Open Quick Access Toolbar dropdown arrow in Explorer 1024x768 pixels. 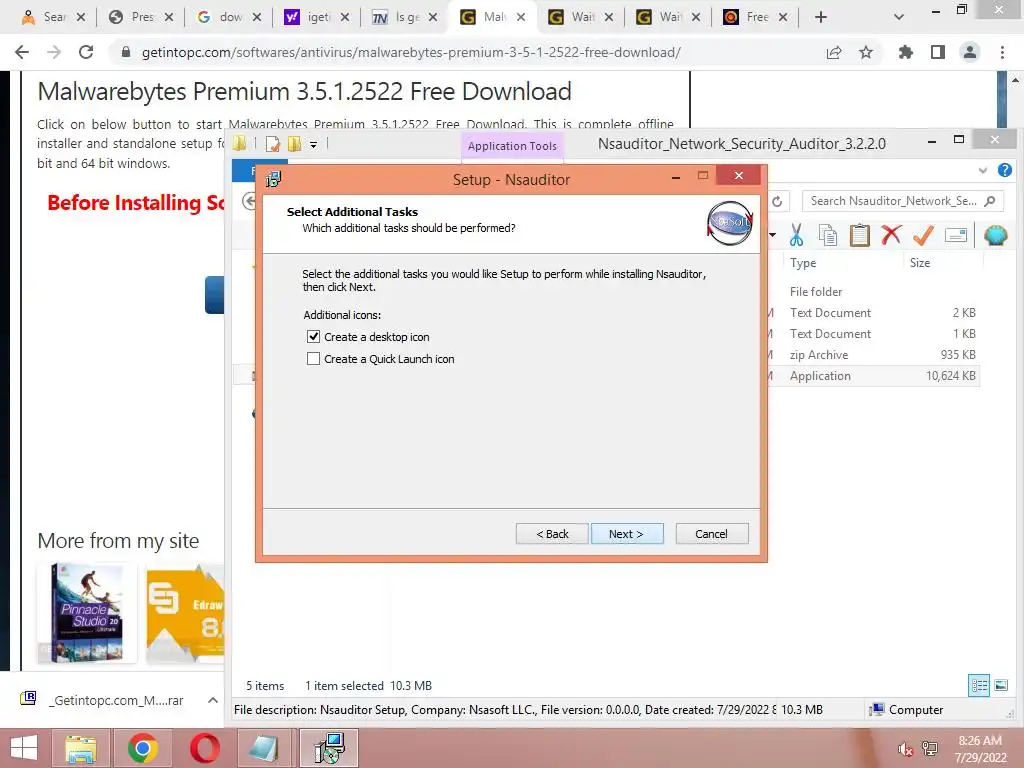(313, 144)
